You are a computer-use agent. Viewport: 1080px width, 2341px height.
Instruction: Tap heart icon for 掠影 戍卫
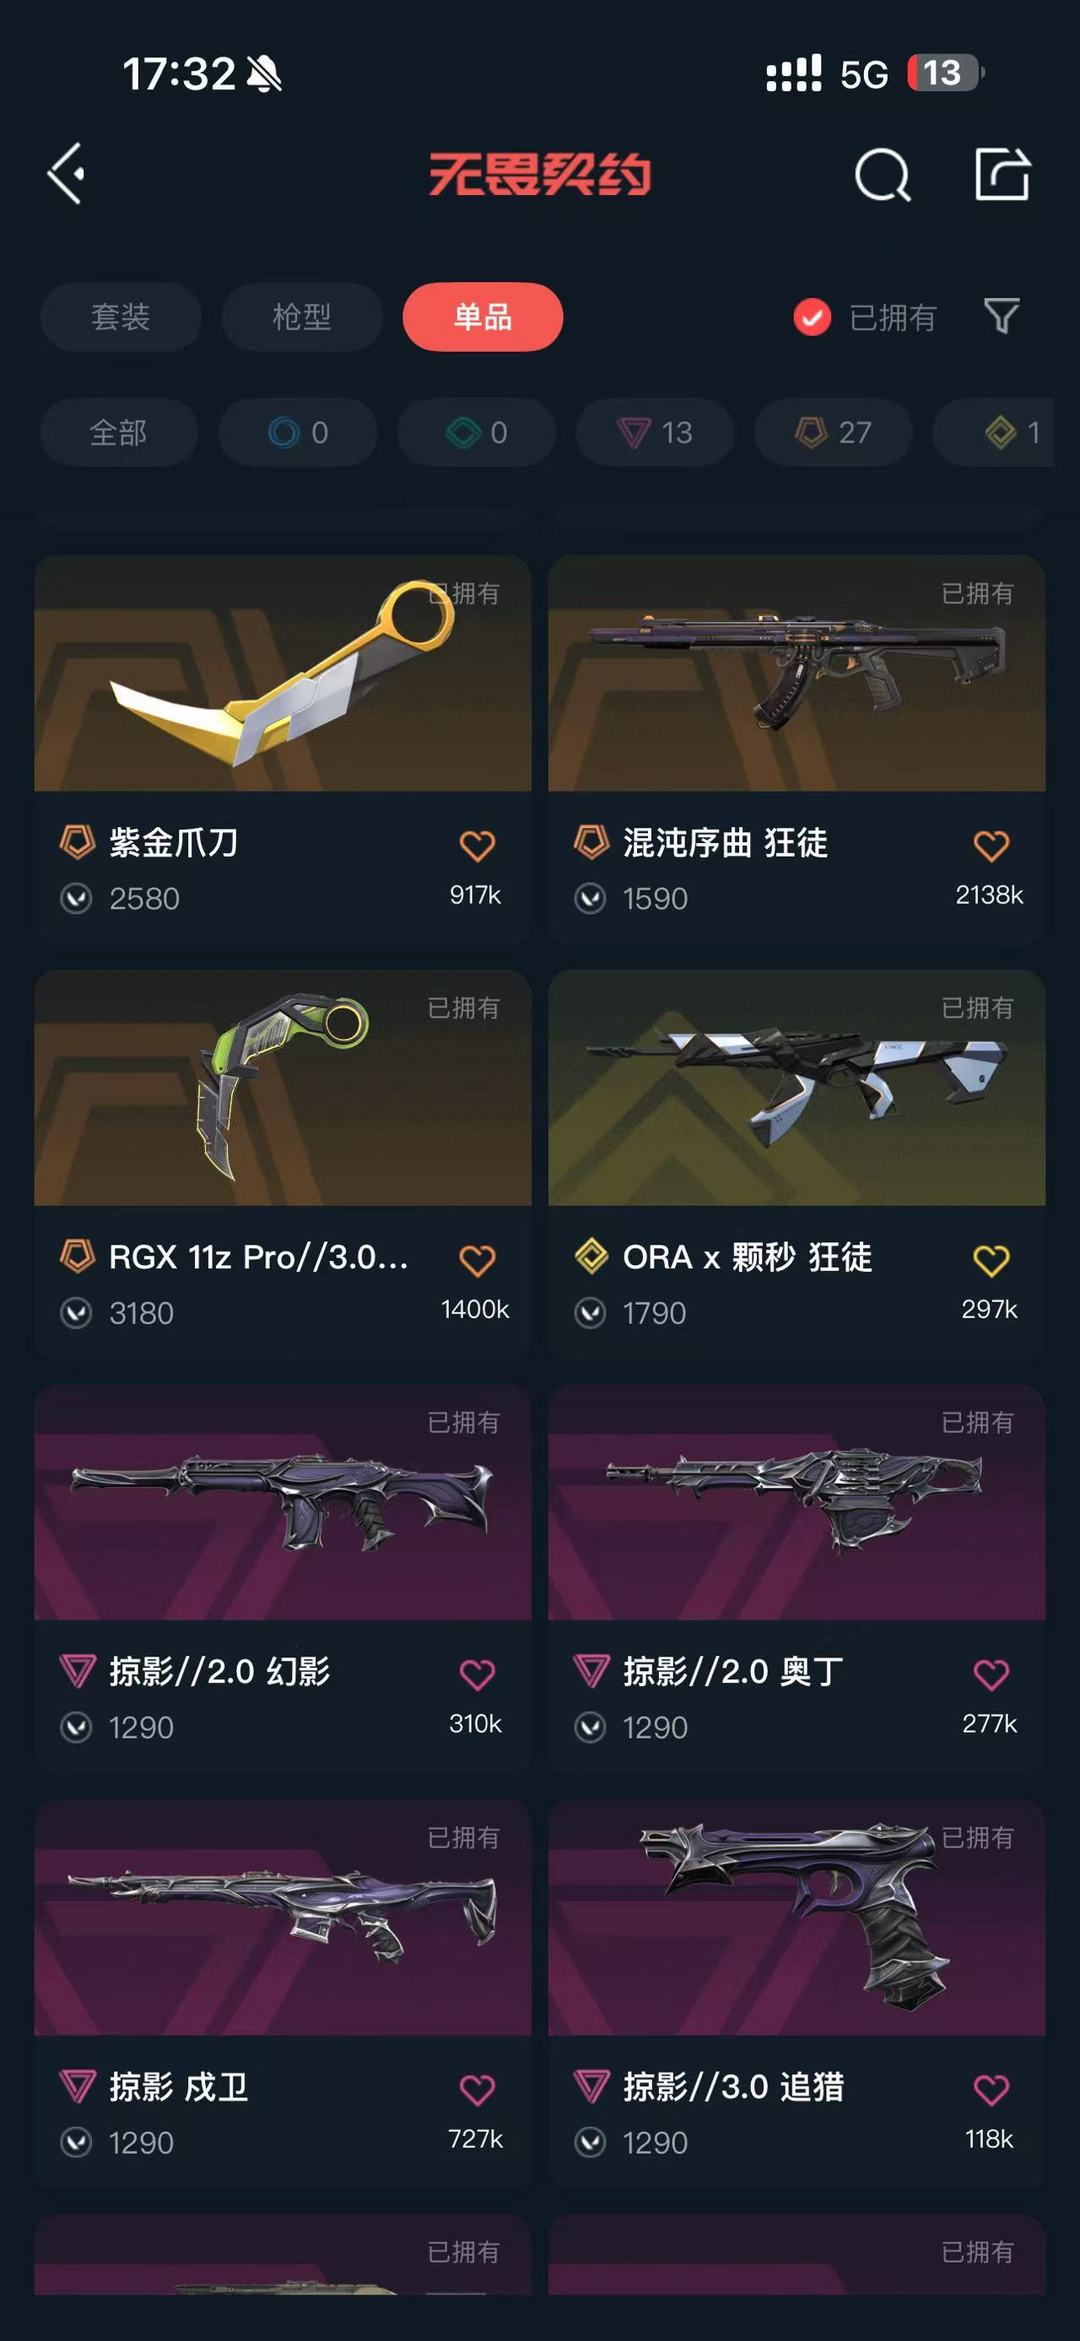477,2089
